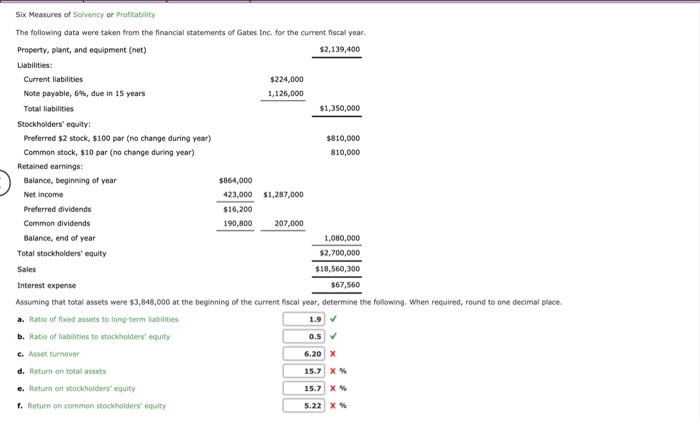Open the Solvency link in the heading
Screen dimensions: 700x421
[88, 15]
